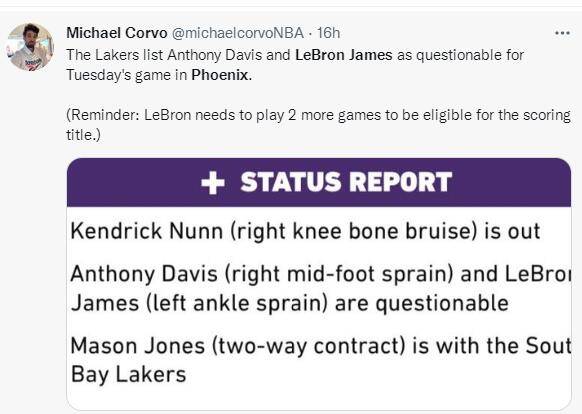This screenshot has height=414, width=582.
Task: Click the word title.) ending the reminder
Action: point(84,135)
